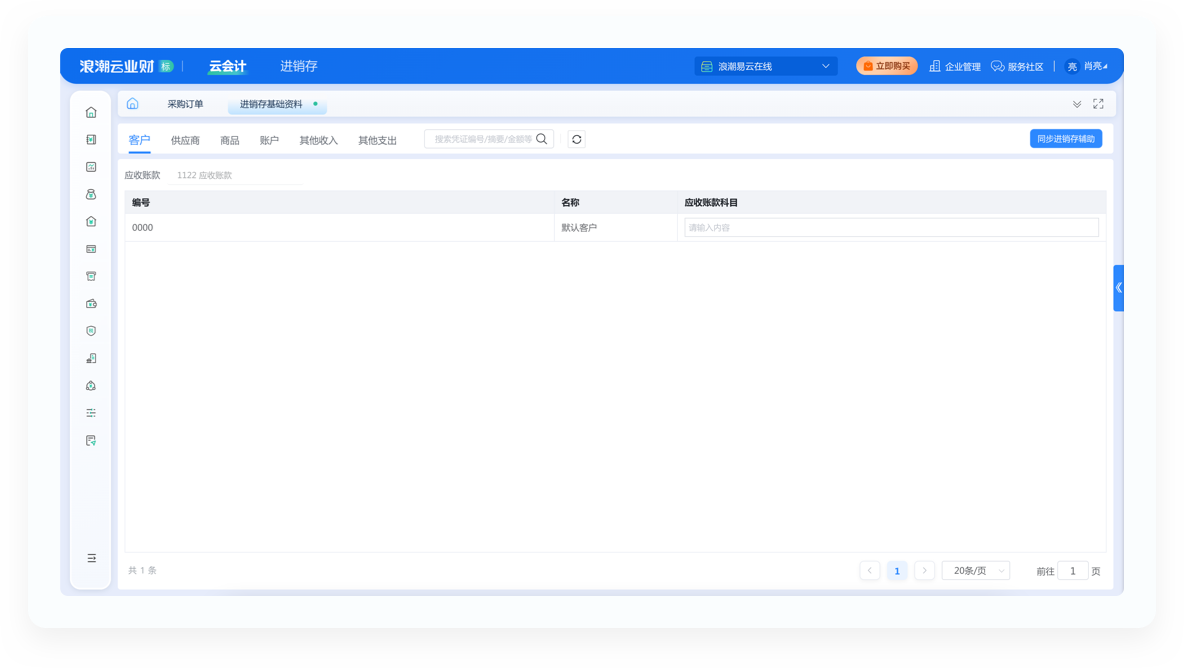Go to previous page arrow
The width and height of the screenshot is (1184, 668).
870,571
